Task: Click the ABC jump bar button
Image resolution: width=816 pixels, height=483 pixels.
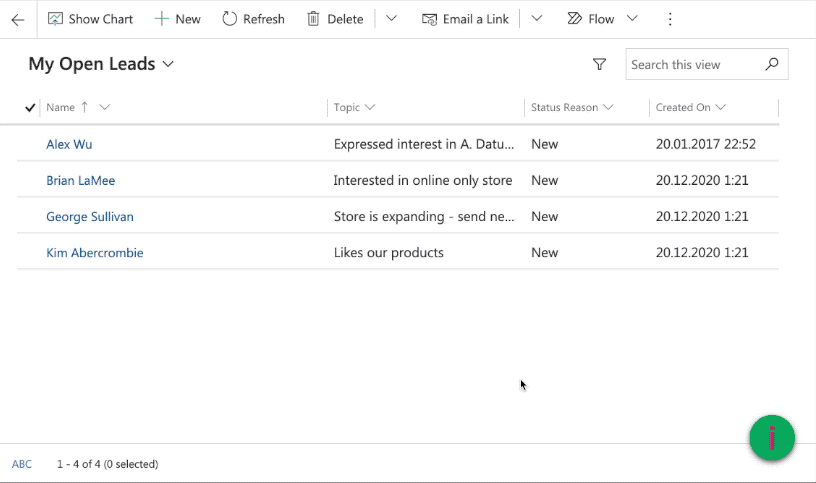Action: click(22, 464)
